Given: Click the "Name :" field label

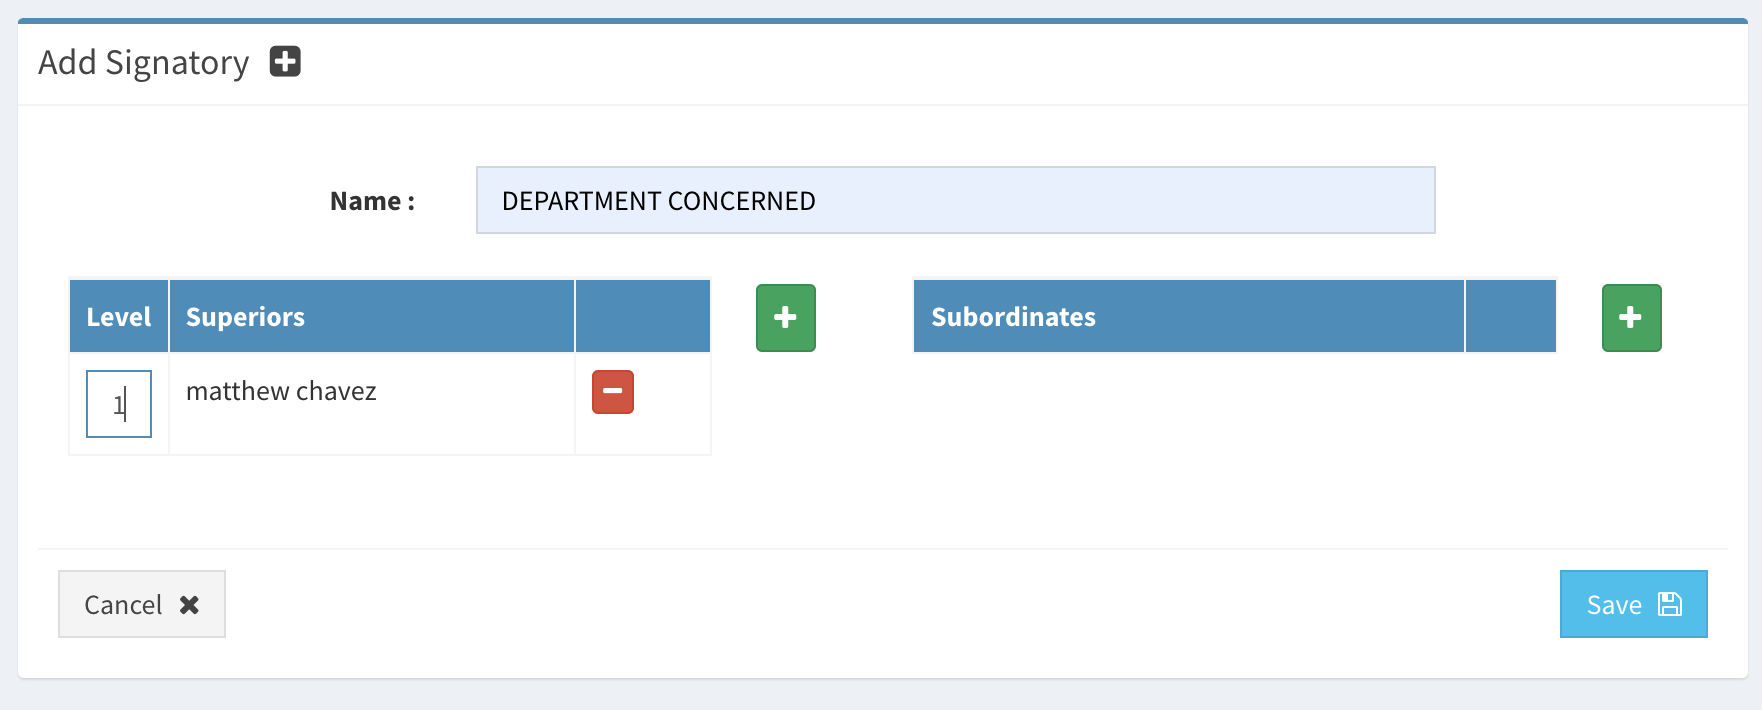Looking at the screenshot, I should 372,201.
